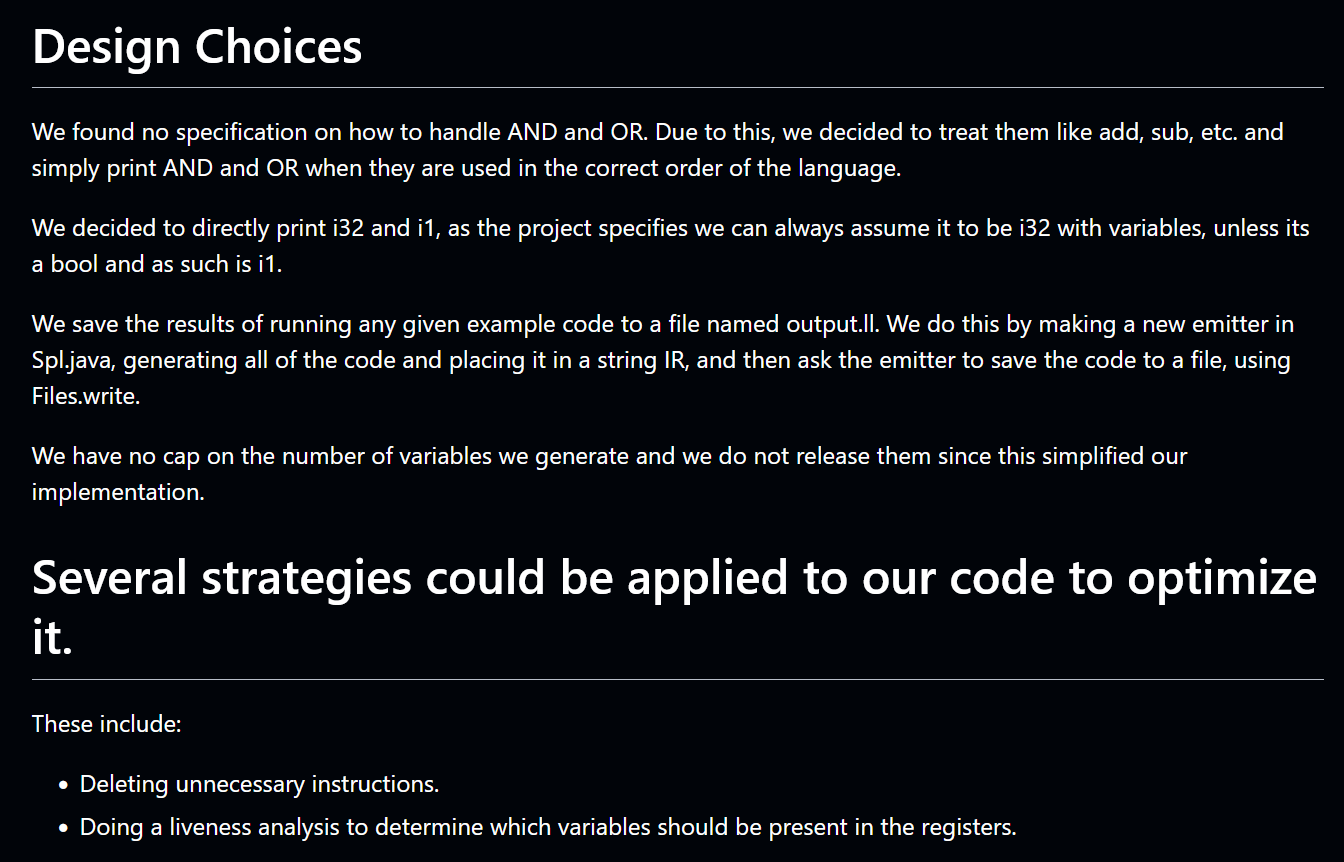Screen dimensions: 1344x862
Task: Click the "Design Choices" heading
Action: pyautogui.click(x=197, y=47)
